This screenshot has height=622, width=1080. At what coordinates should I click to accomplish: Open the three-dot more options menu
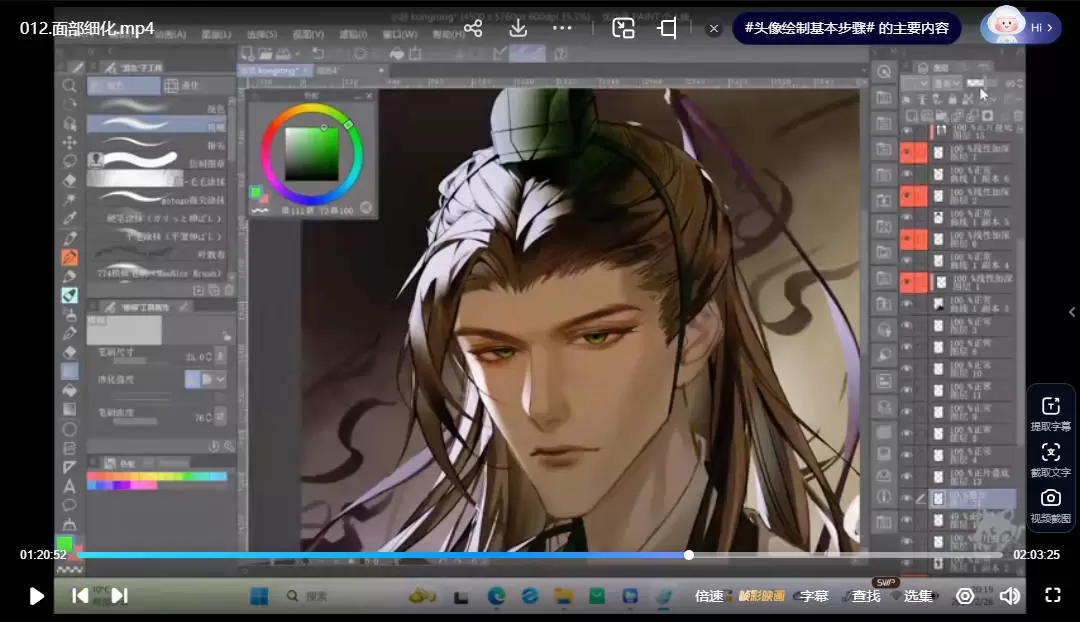pos(562,28)
